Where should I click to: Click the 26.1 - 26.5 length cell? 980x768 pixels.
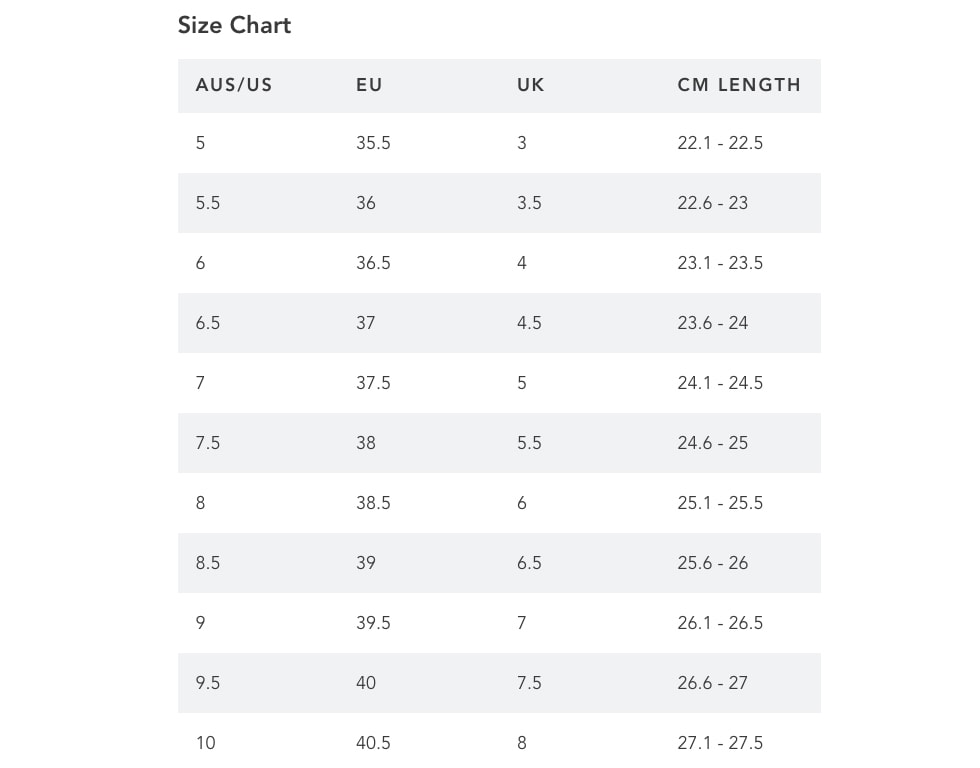click(x=720, y=623)
